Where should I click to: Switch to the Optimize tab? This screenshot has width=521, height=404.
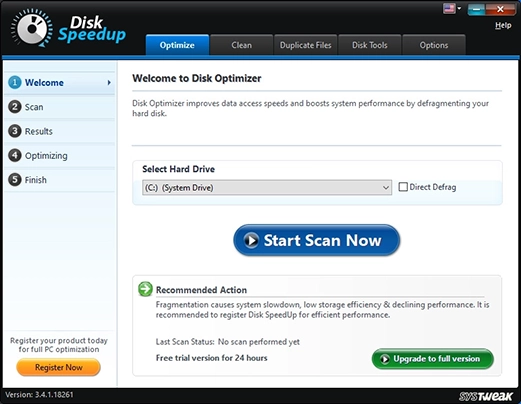tap(177, 45)
